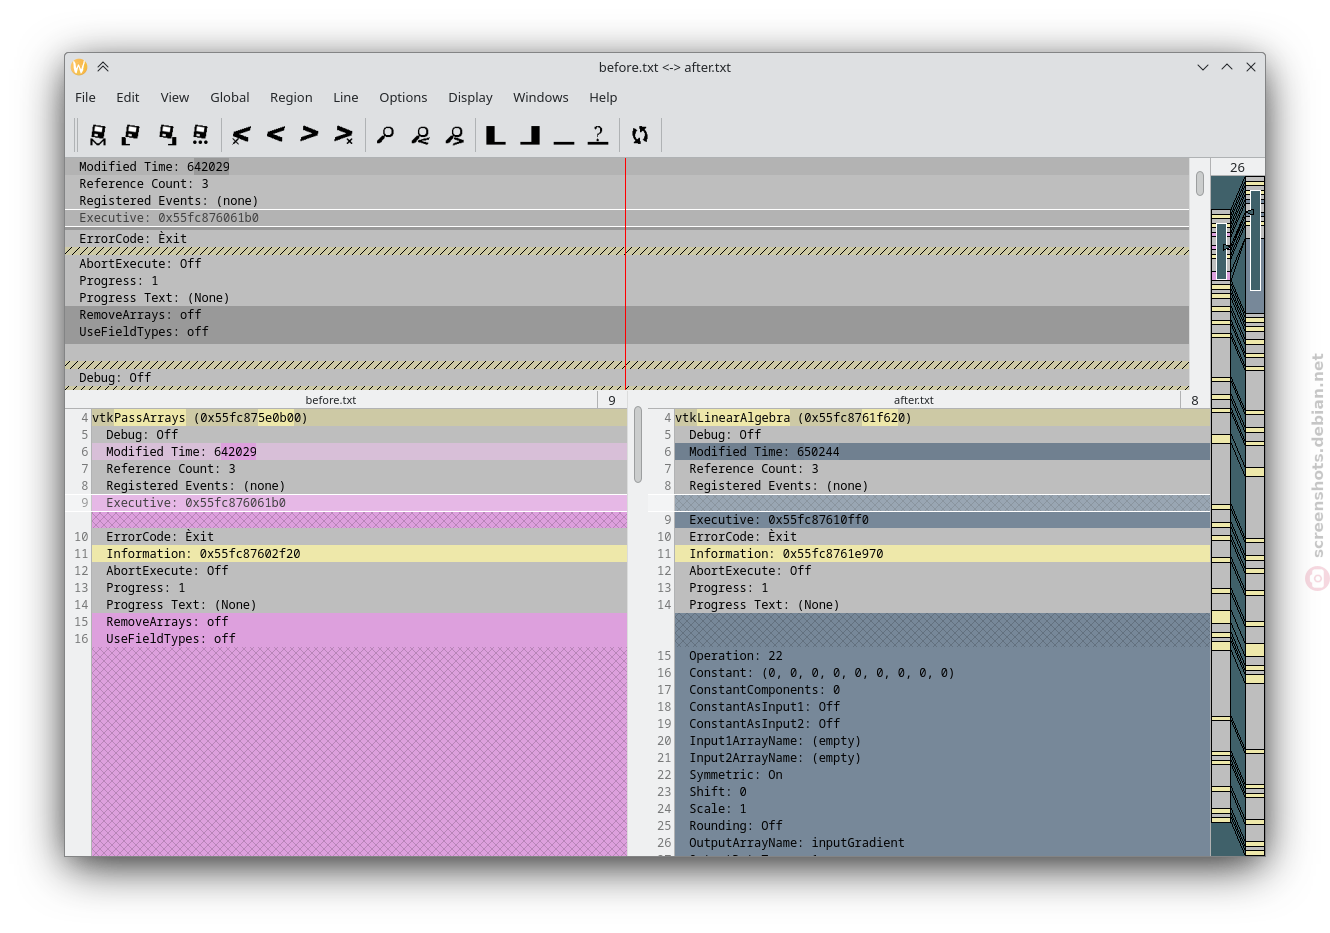
Task: Open the Global menu
Action: click(230, 97)
